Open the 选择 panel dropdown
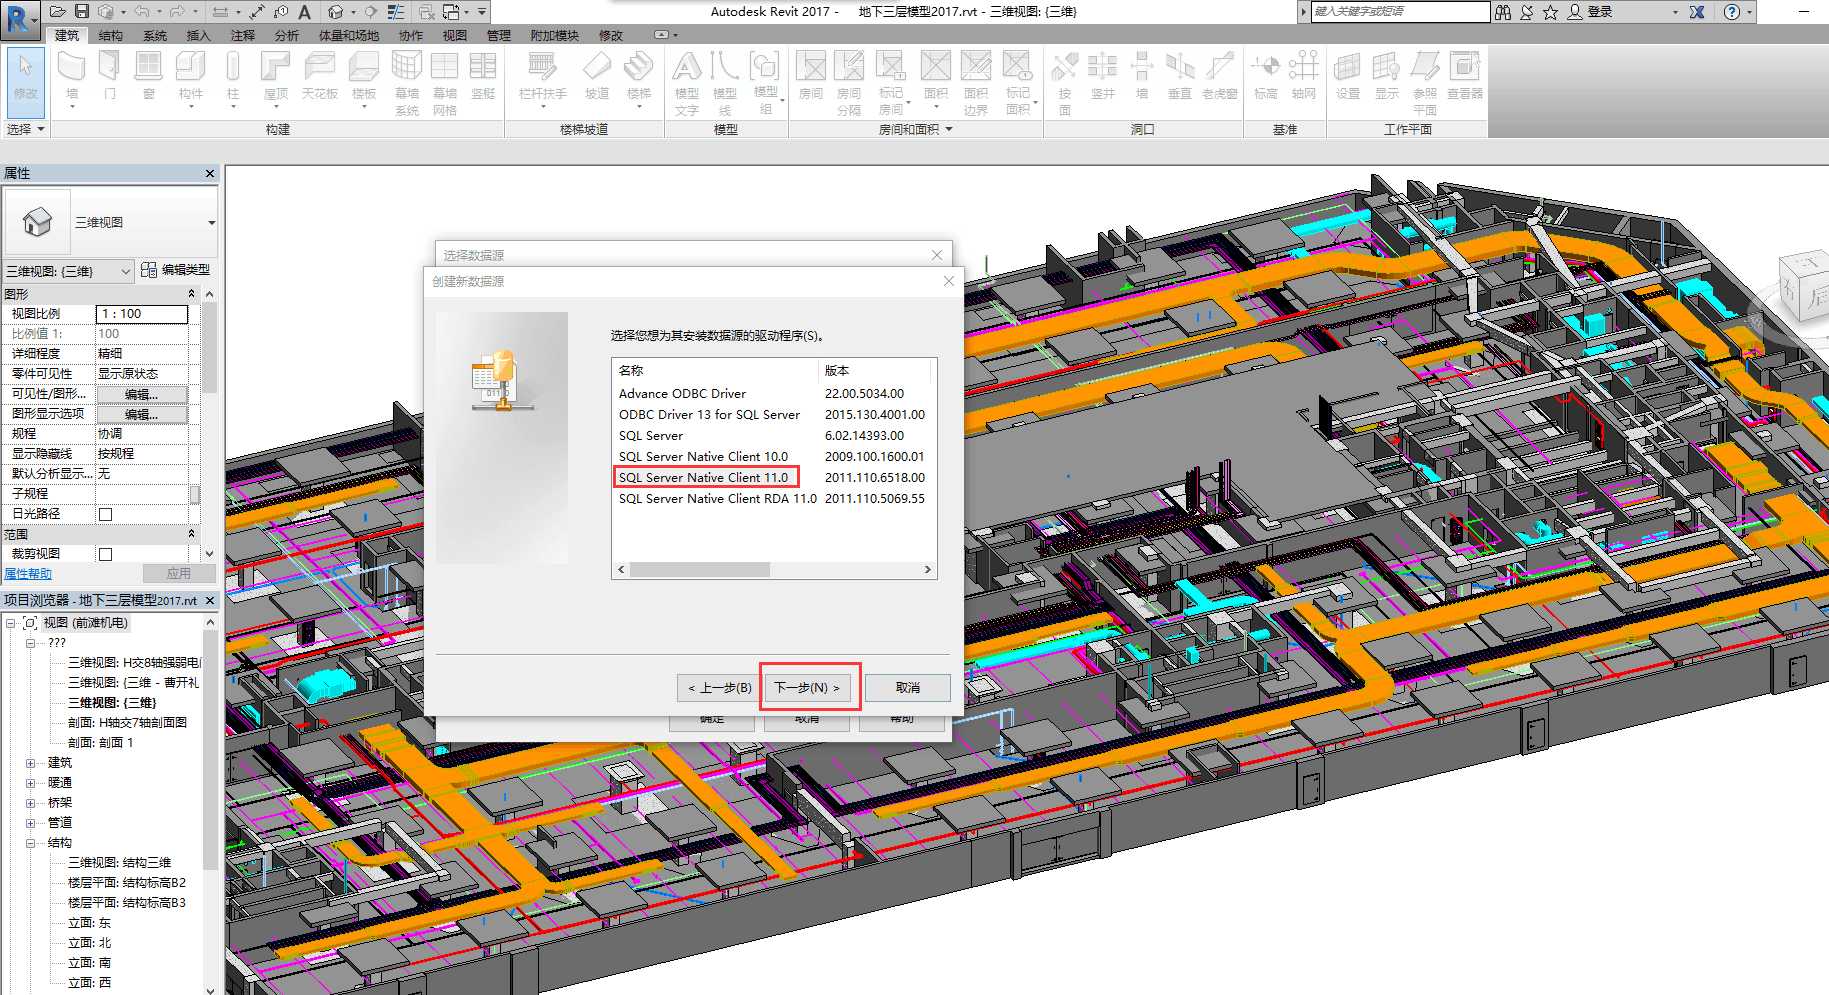1829x995 pixels. [25, 129]
